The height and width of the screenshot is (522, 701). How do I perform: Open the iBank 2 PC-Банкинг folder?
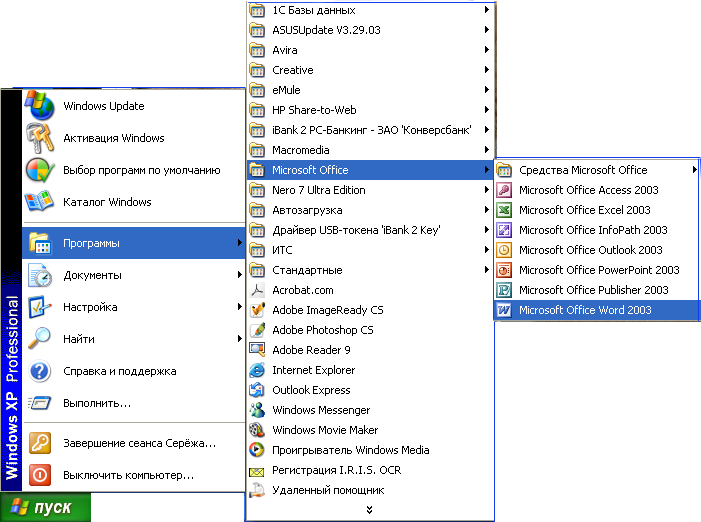pos(370,130)
